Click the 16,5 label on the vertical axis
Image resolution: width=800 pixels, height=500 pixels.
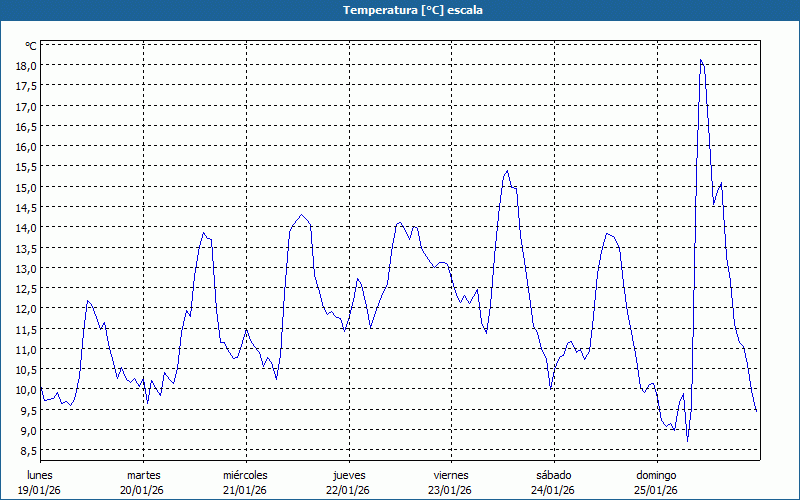coord(26,127)
